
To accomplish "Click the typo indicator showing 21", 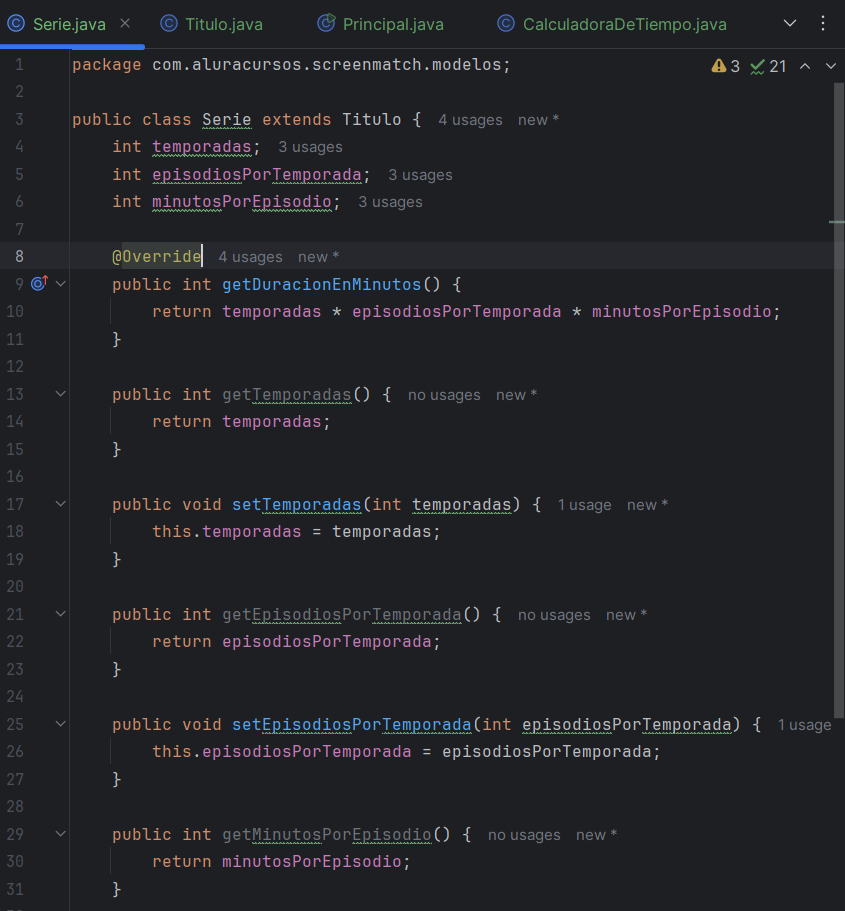I will pos(768,66).
